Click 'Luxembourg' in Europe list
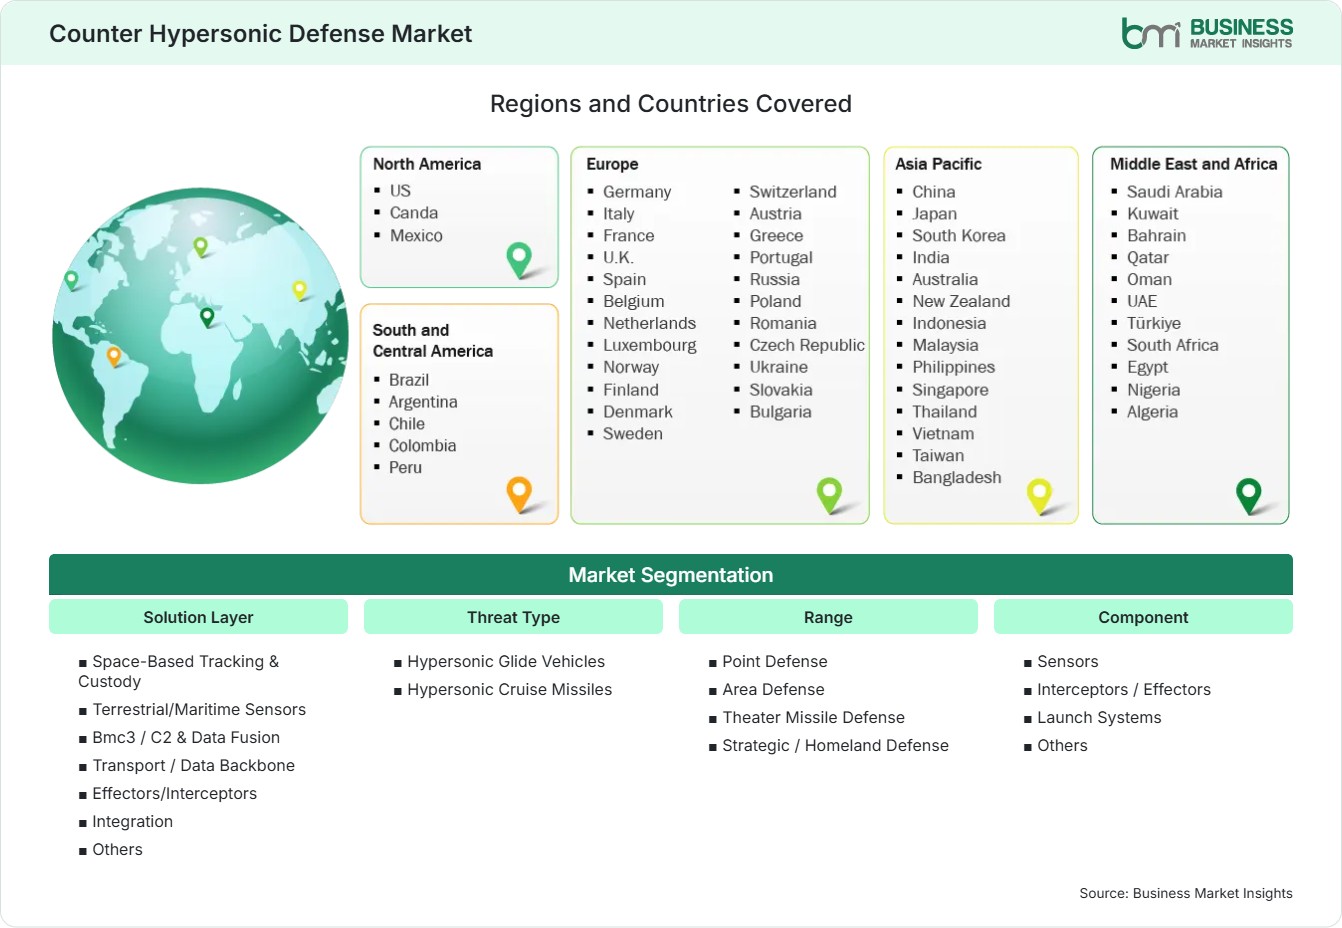 tap(650, 346)
